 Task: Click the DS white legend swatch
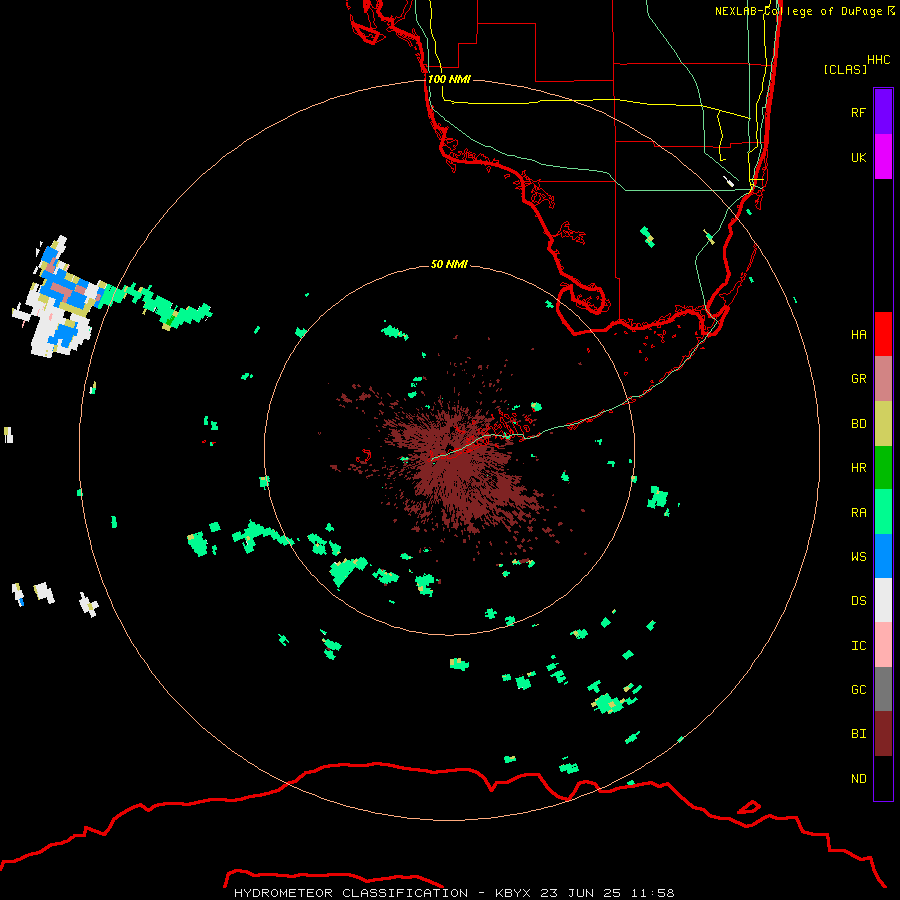(x=883, y=600)
